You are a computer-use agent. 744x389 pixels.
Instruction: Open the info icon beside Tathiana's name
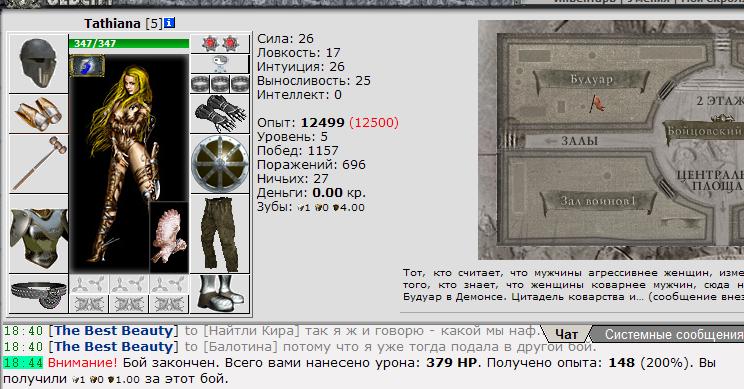coord(170,23)
